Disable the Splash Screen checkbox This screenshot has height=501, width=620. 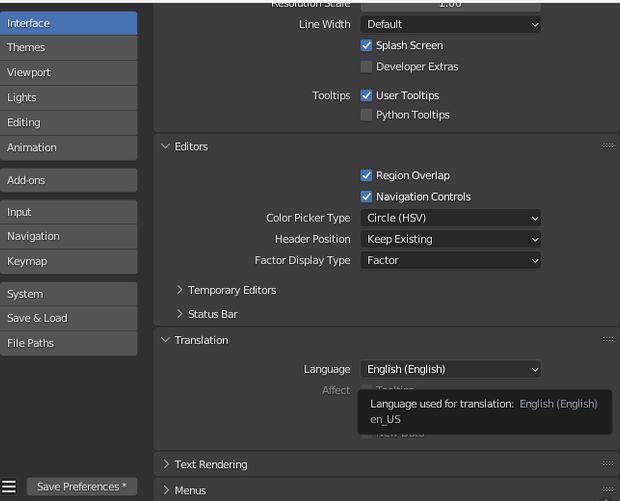tap(367, 46)
